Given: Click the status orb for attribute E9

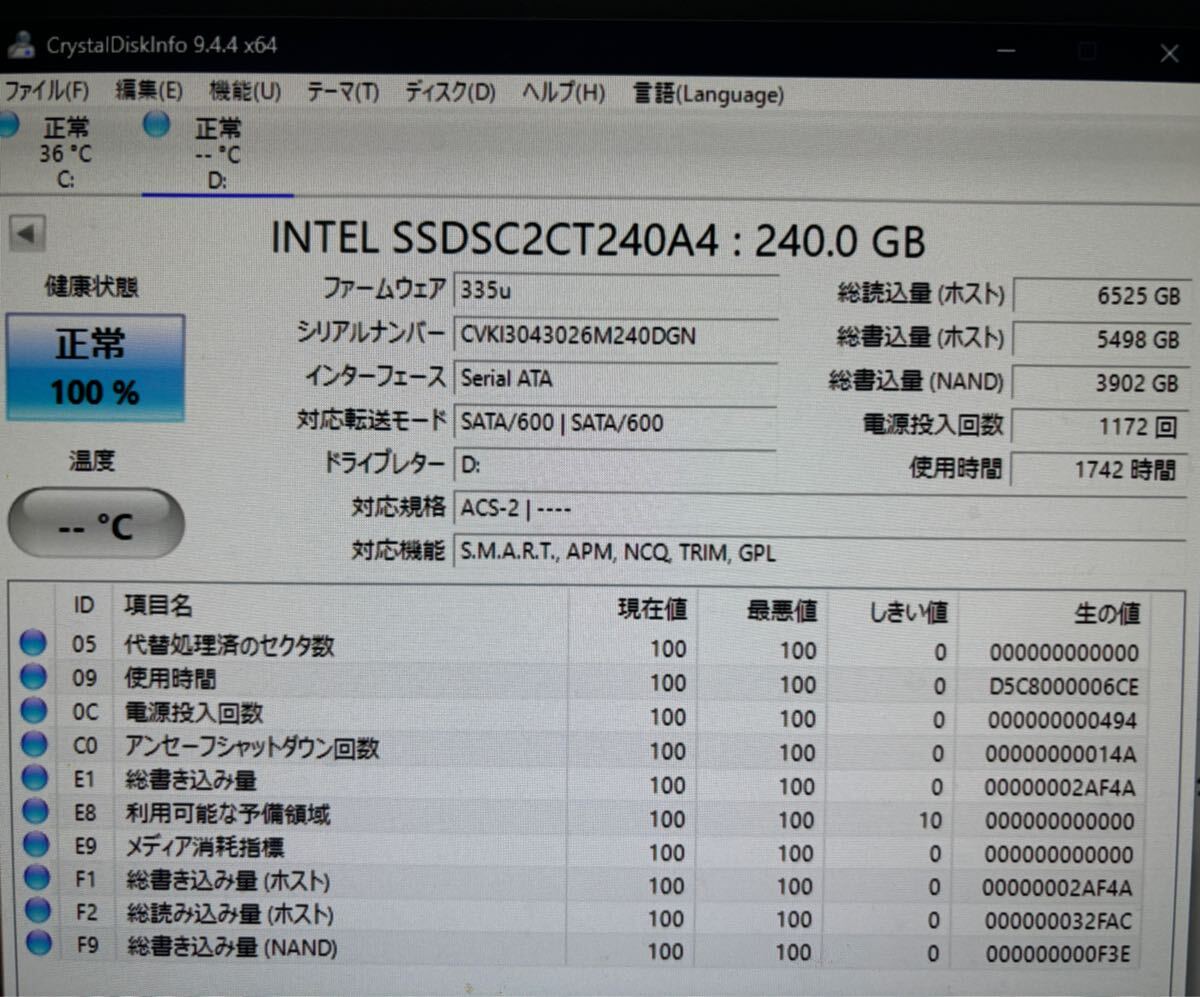Looking at the screenshot, I should [36, 845].
